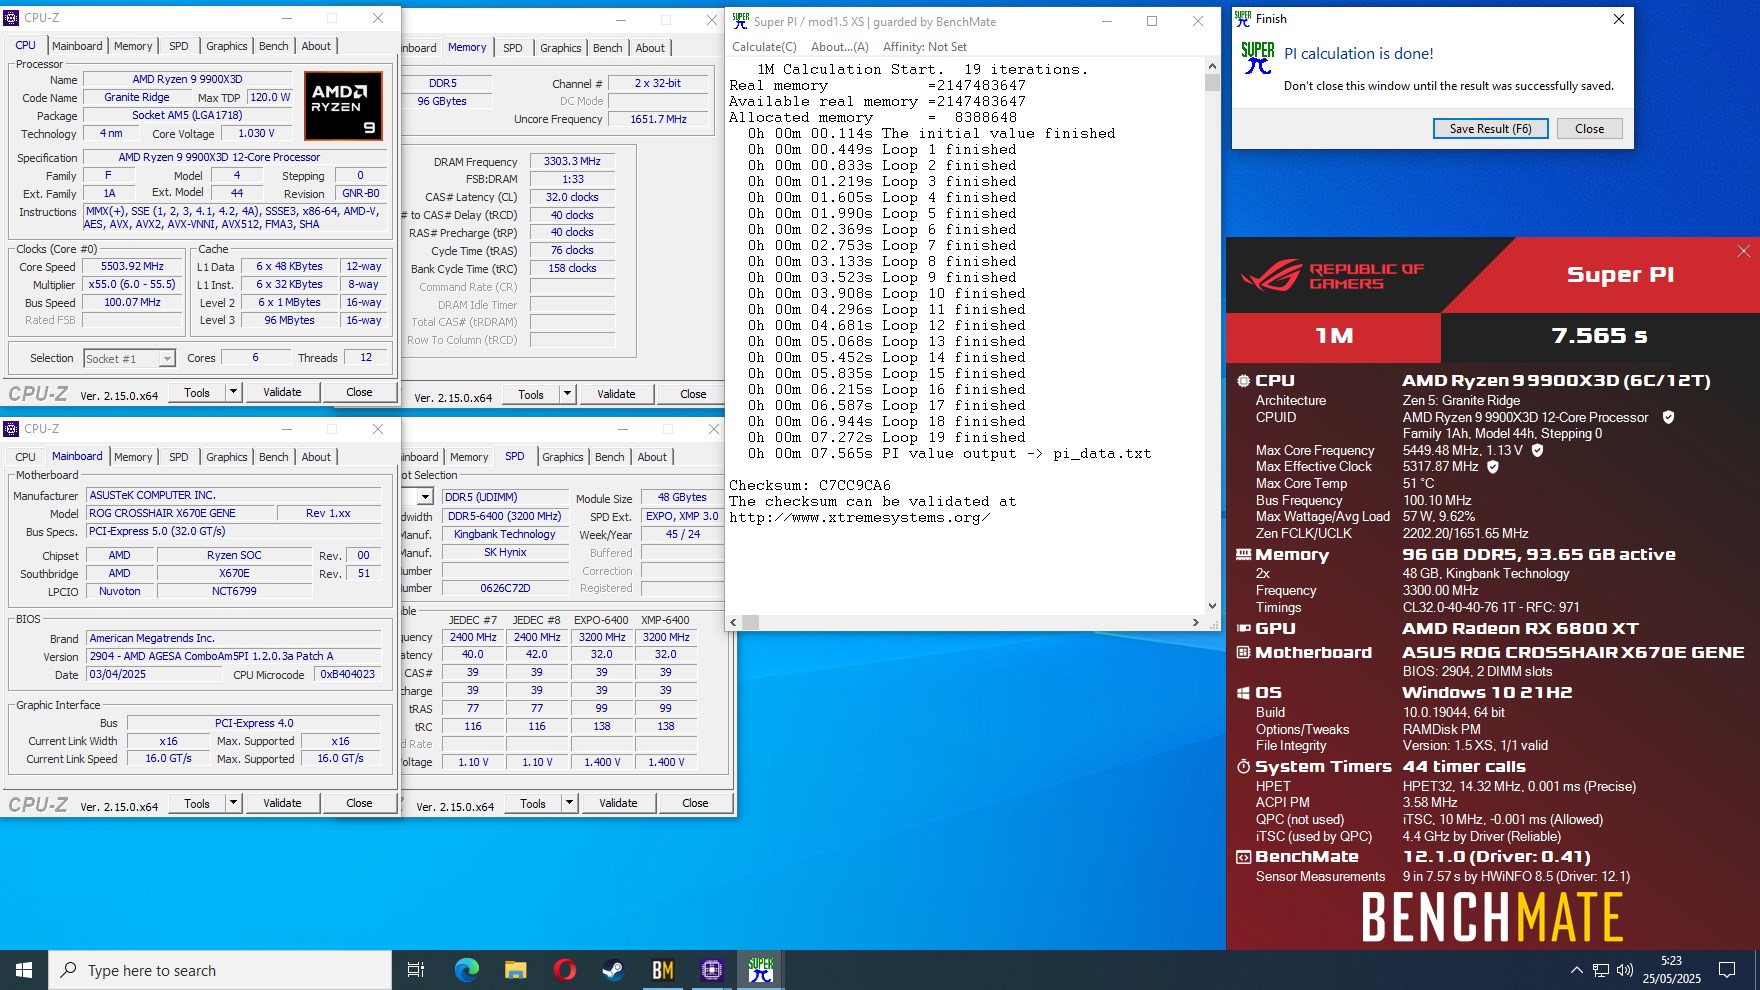Image resolution: width=1760 pixels, height=990 pixels.
Task: Click Close button in the Memory window
Action: pyautogui.click(x=693, y=394)
